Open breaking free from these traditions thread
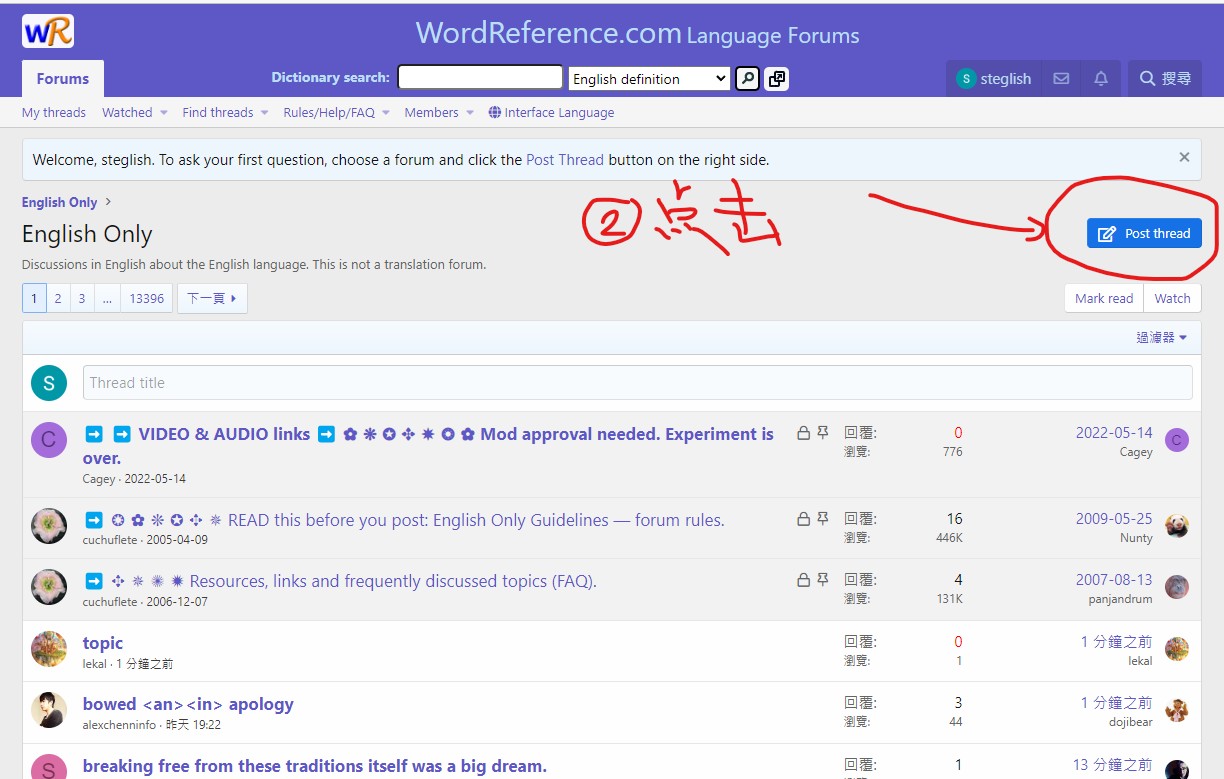The image size is (1224, 779). (315, 766)
